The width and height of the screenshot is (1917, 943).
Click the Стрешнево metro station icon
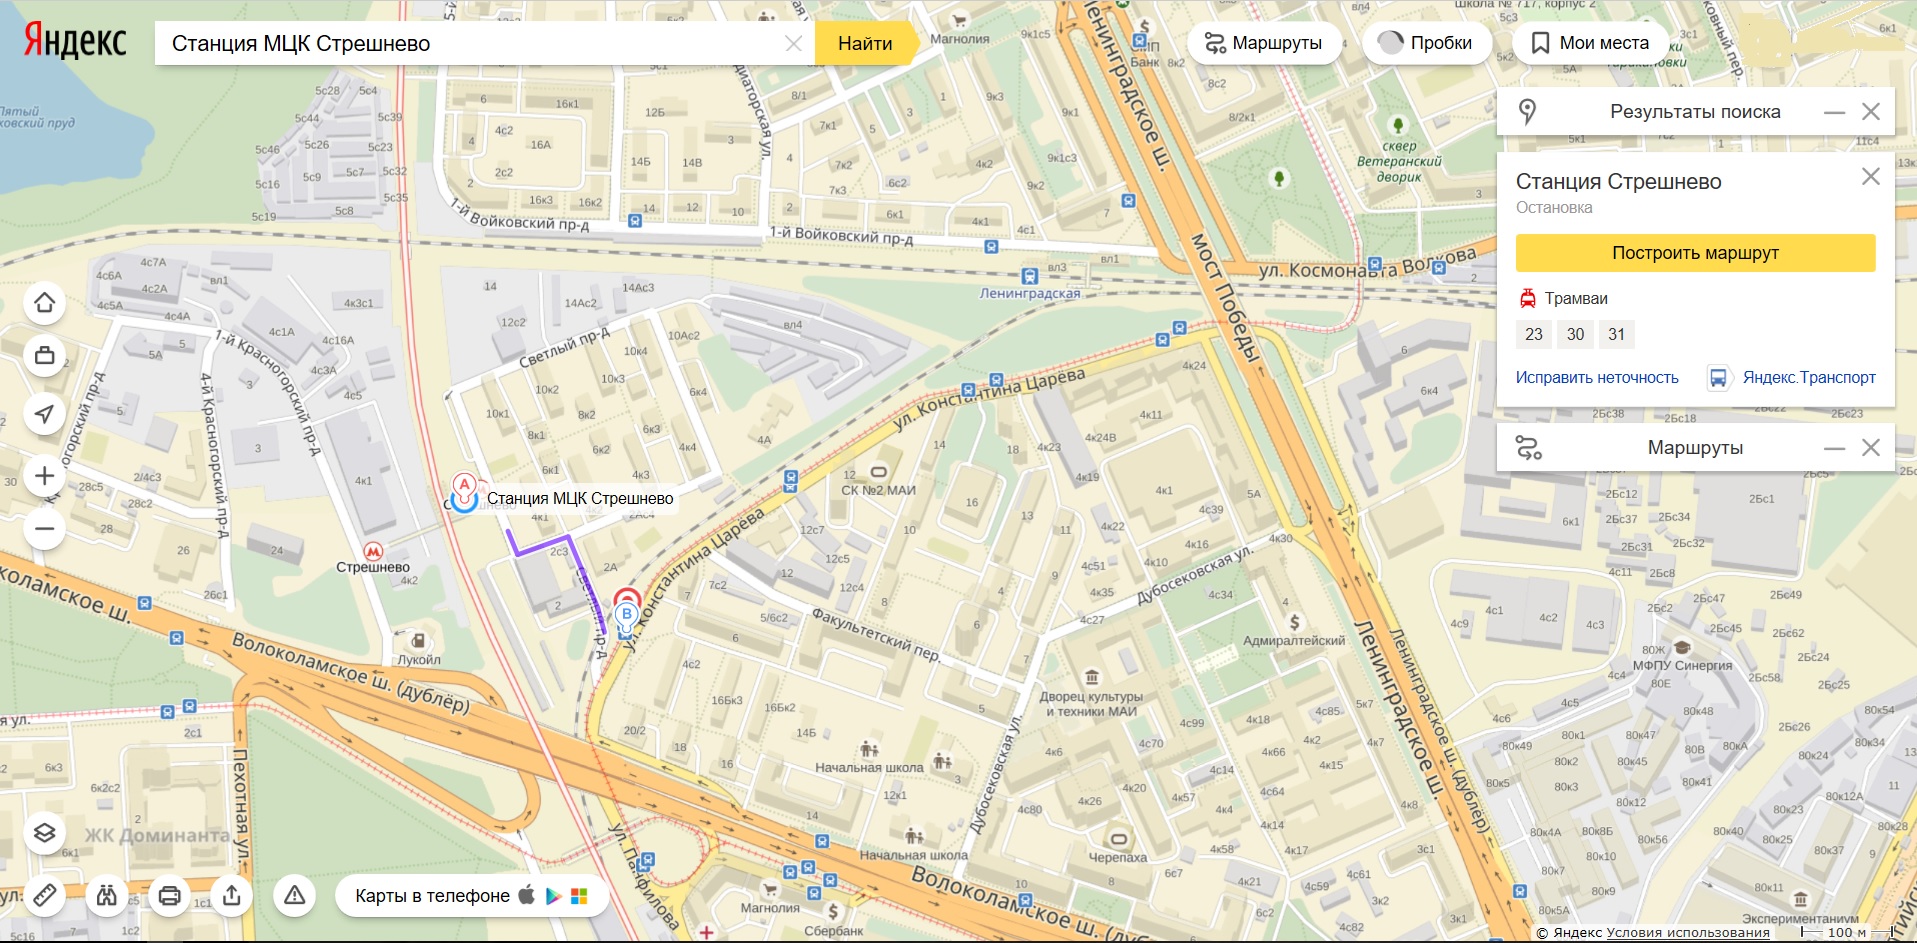tap(373, 551)
